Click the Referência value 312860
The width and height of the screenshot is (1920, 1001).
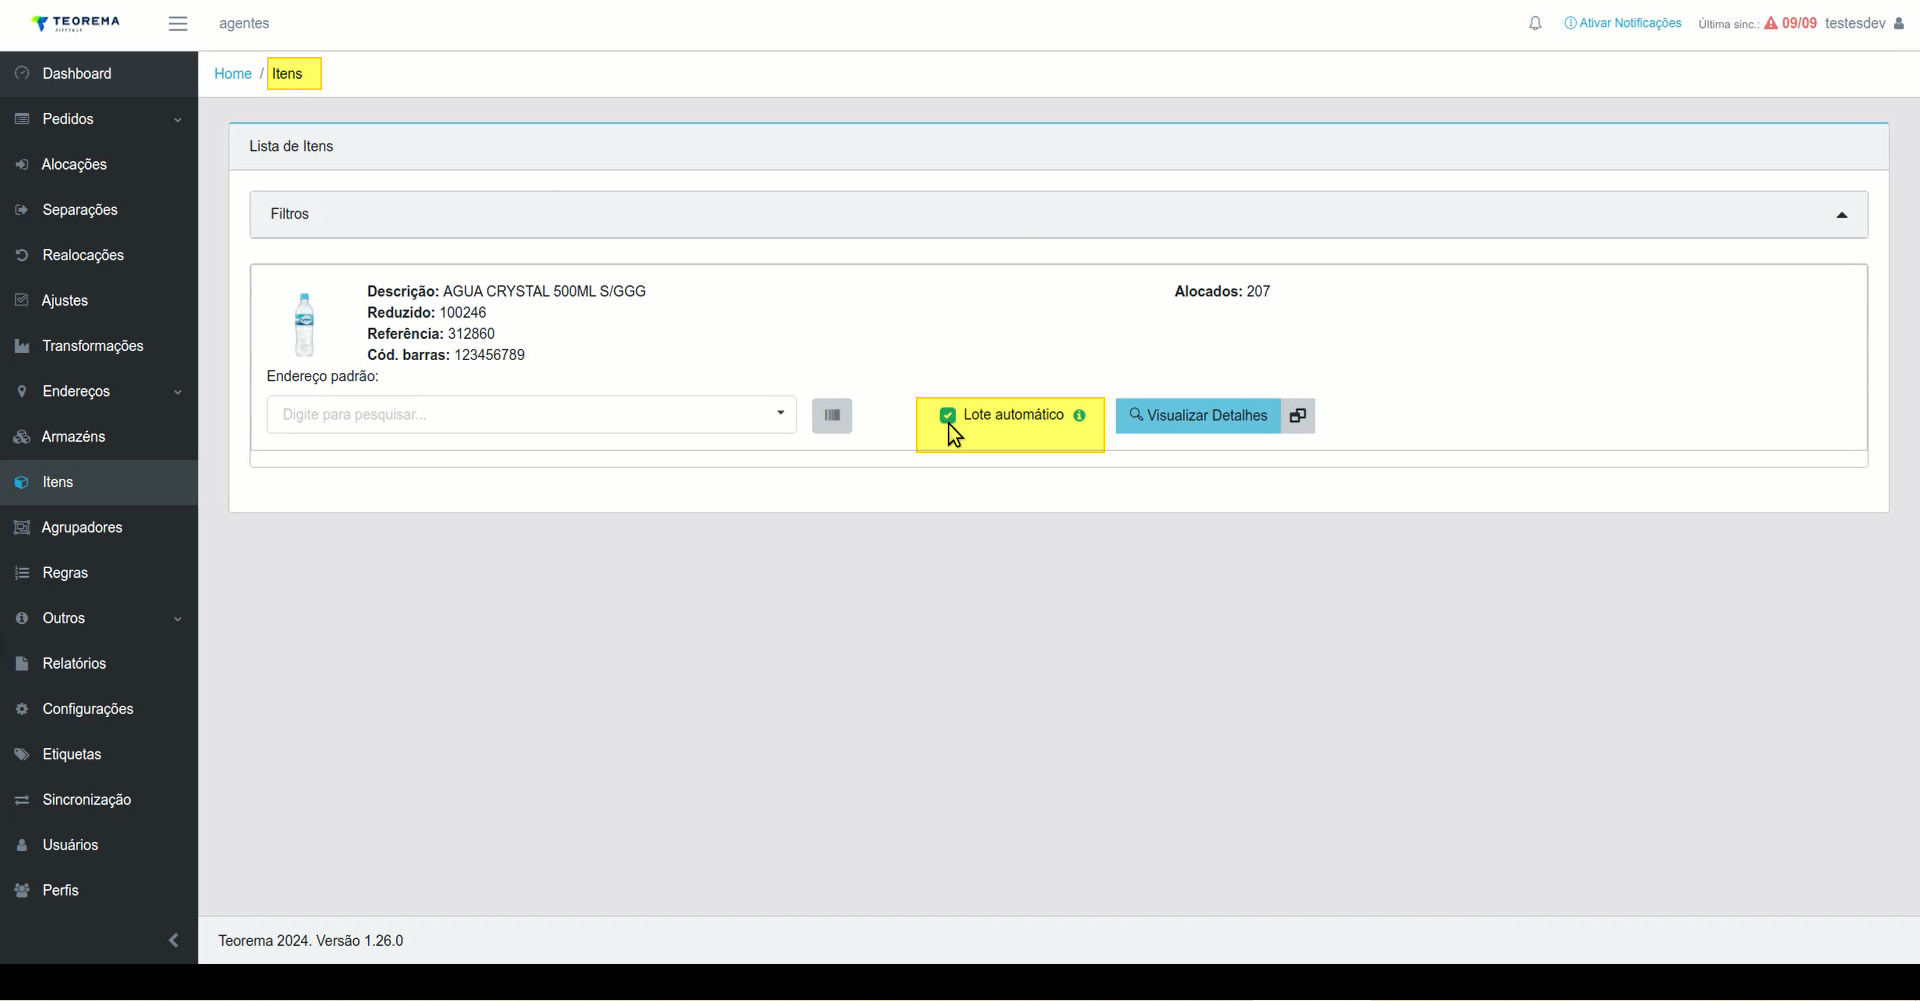click(471, 334)
